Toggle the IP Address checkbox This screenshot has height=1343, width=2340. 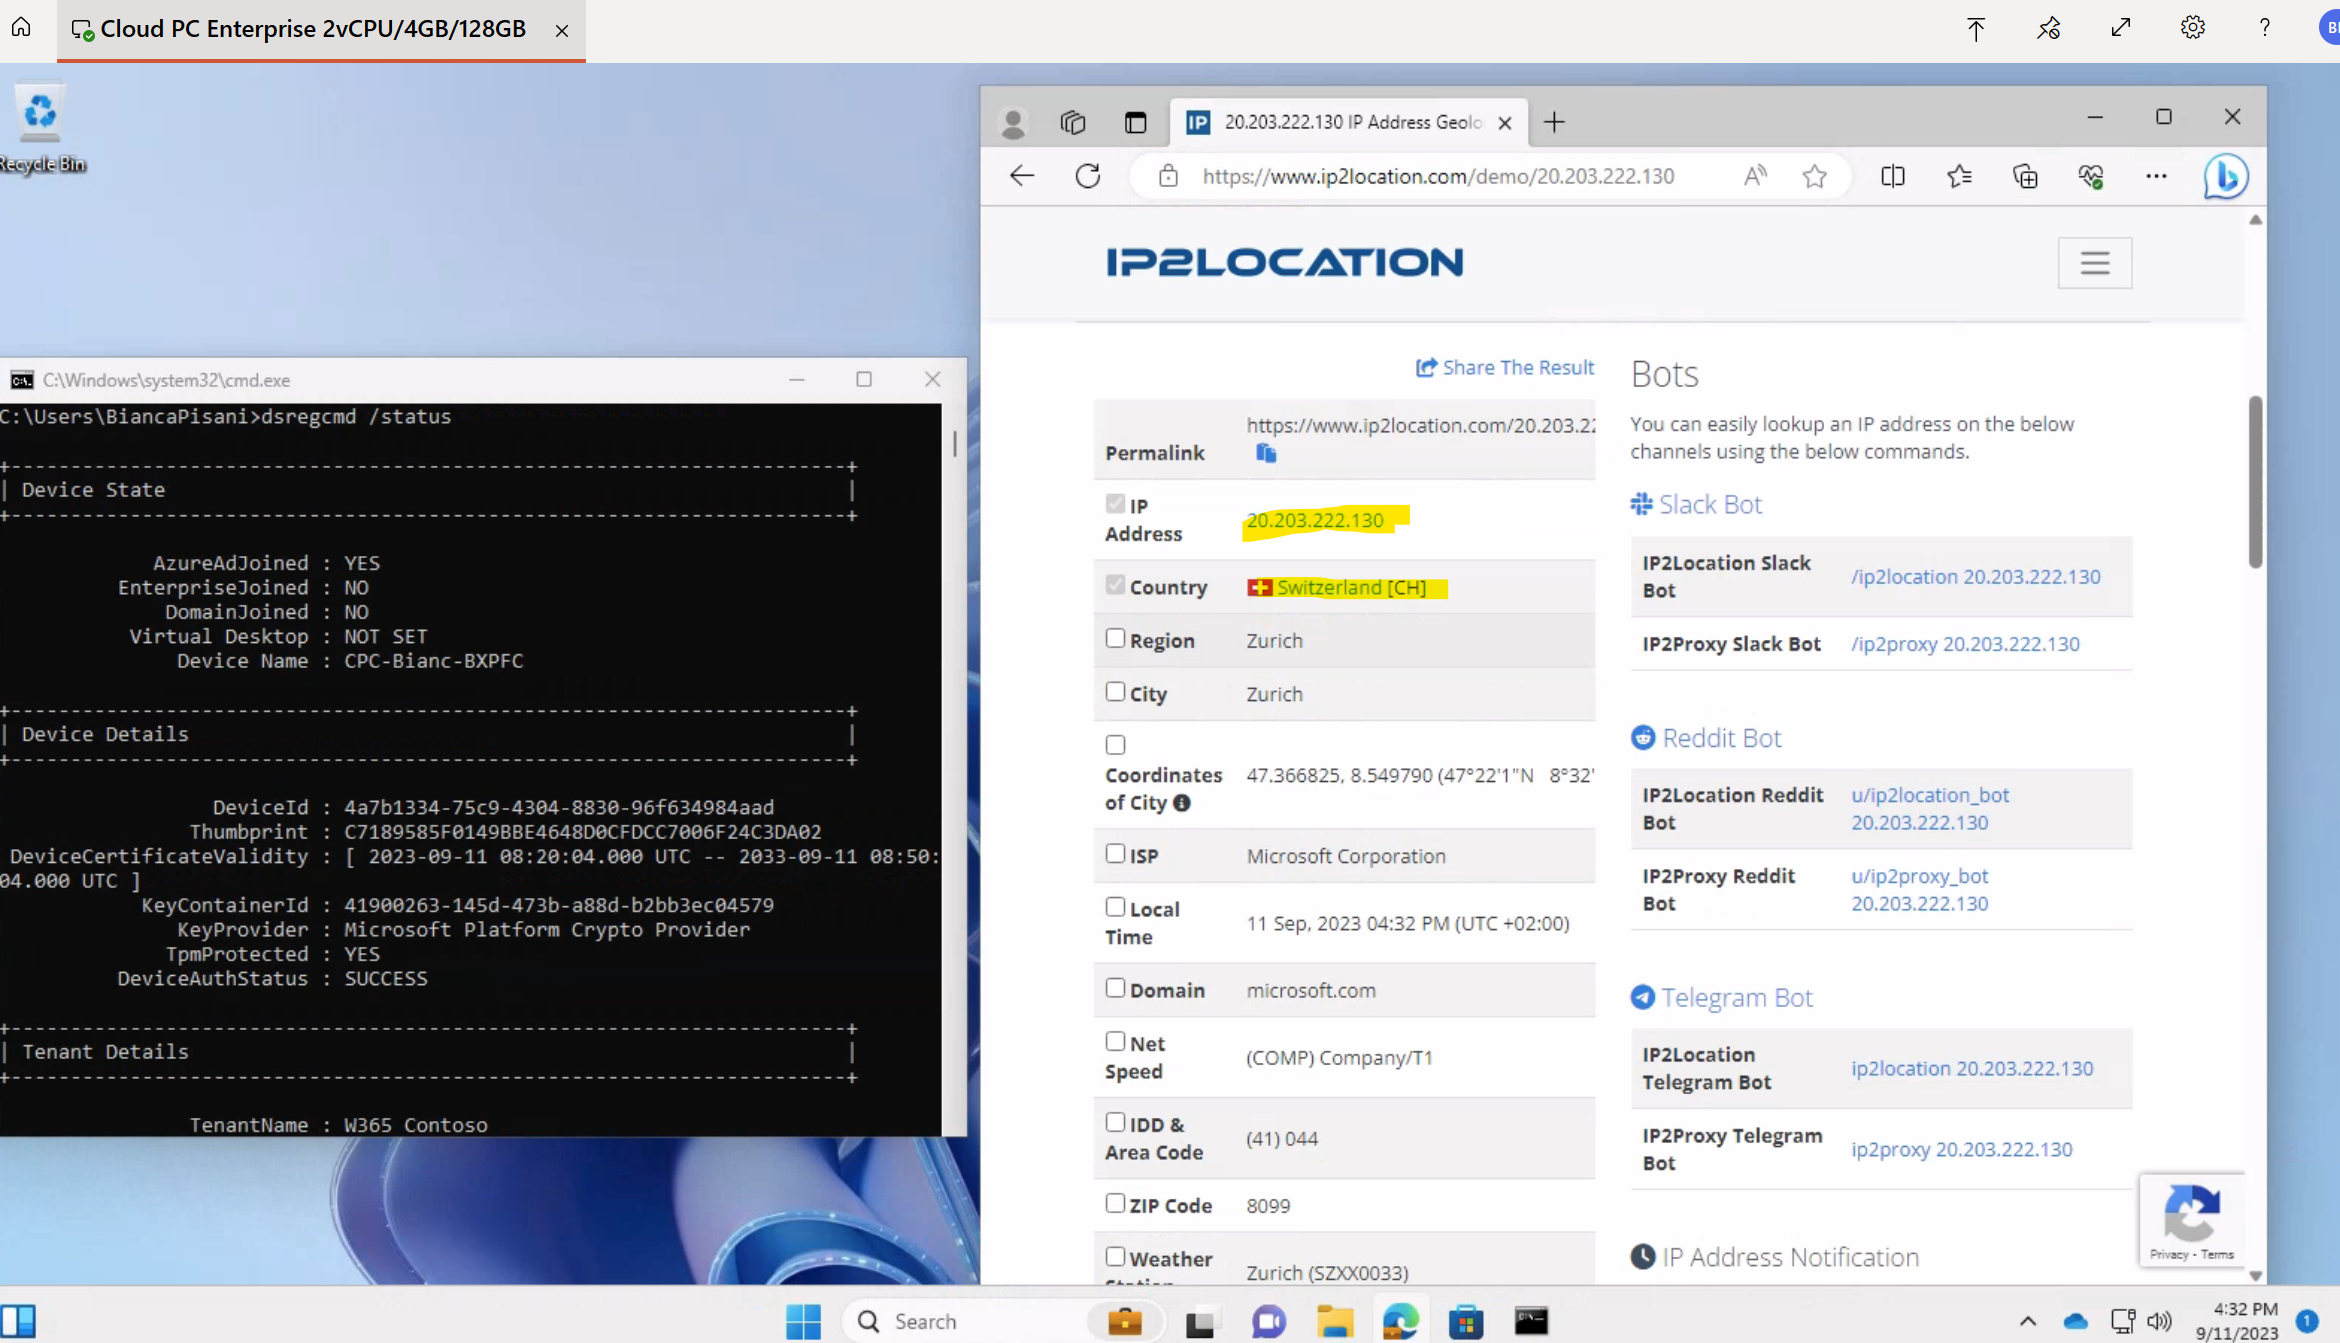[x=1115, y=504]
